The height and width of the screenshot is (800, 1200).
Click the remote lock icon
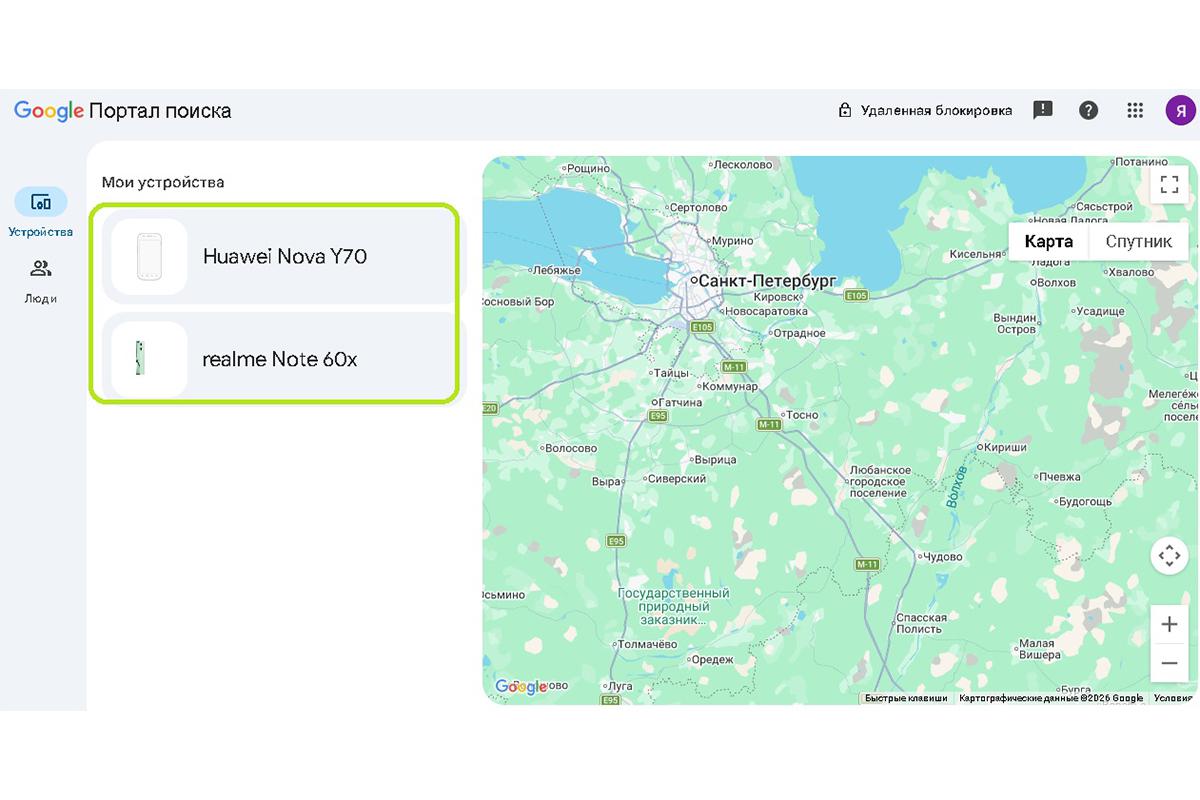point(845,110)
